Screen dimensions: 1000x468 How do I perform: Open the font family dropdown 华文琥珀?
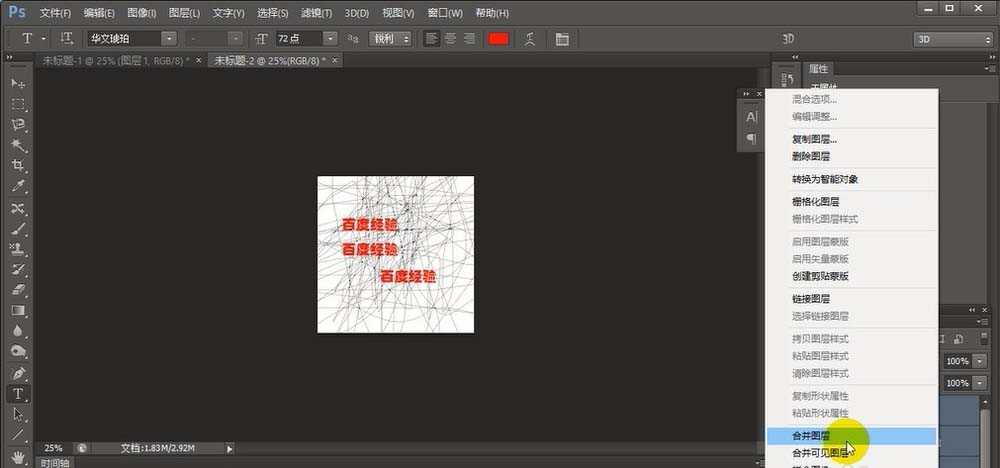(x=132, y=39)
